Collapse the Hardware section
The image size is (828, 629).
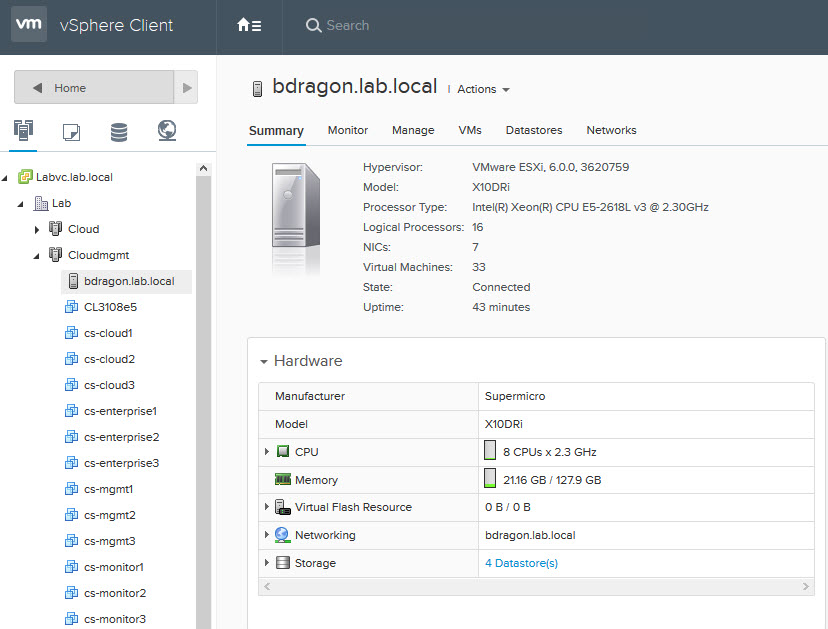[264, 361]
